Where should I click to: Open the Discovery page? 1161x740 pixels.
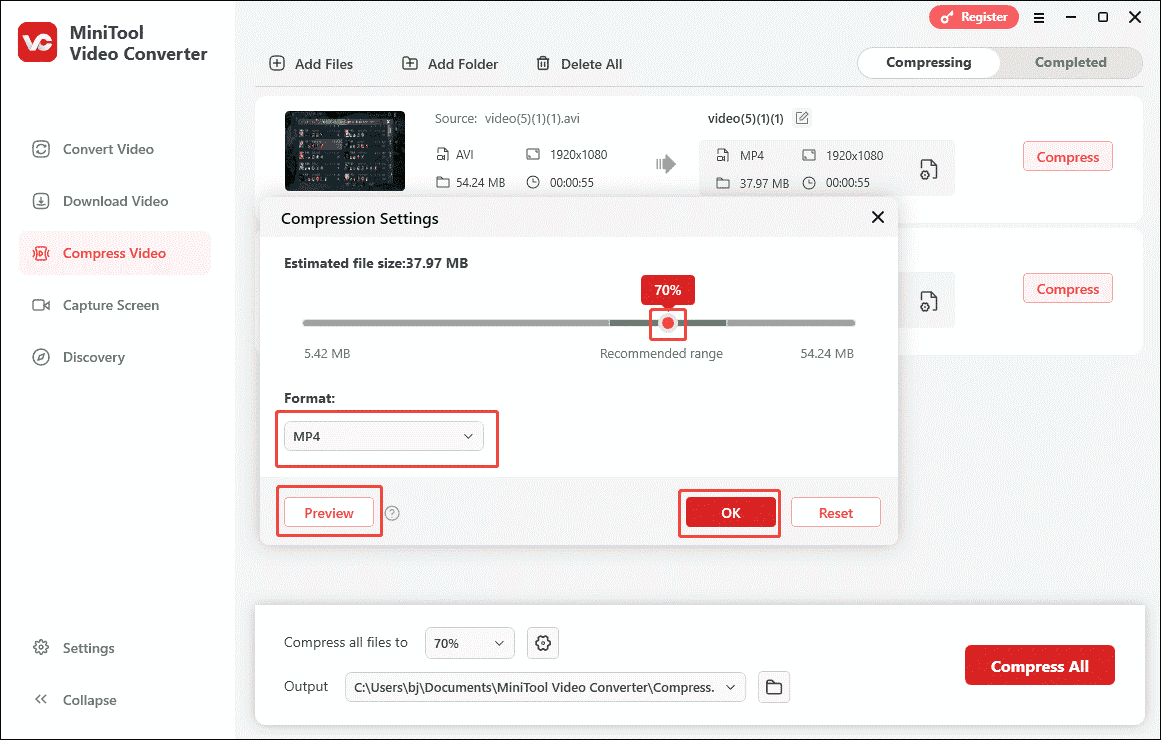click(x=78, y=357)
